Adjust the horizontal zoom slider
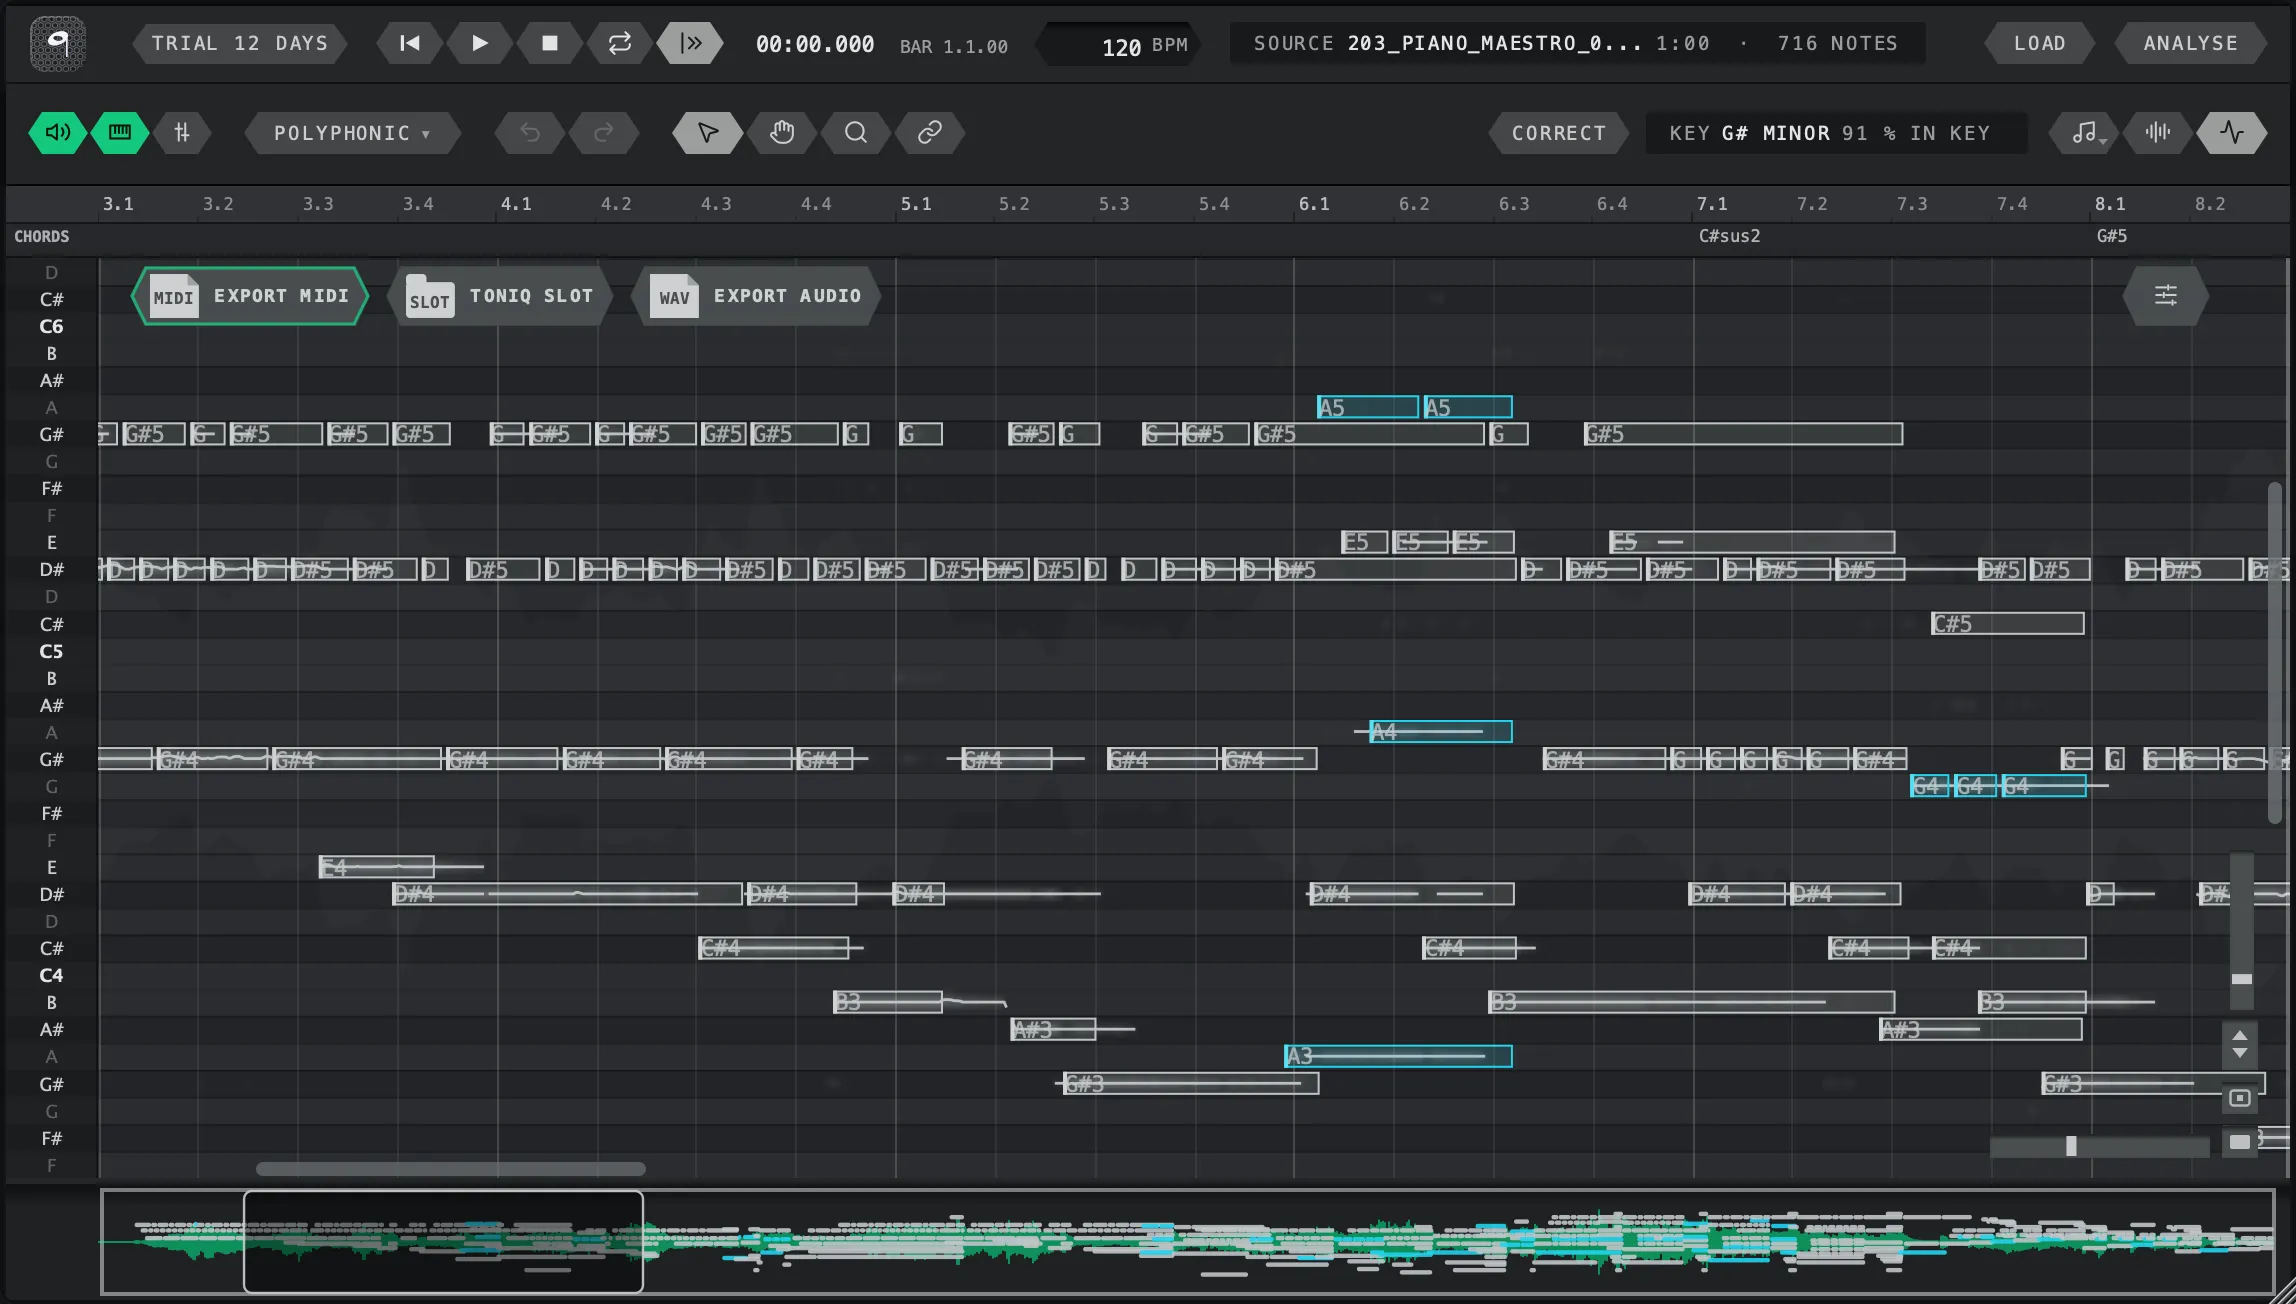Image resolution: width=2296 pixels, height=1304 pixels. click(2099, 1146)
